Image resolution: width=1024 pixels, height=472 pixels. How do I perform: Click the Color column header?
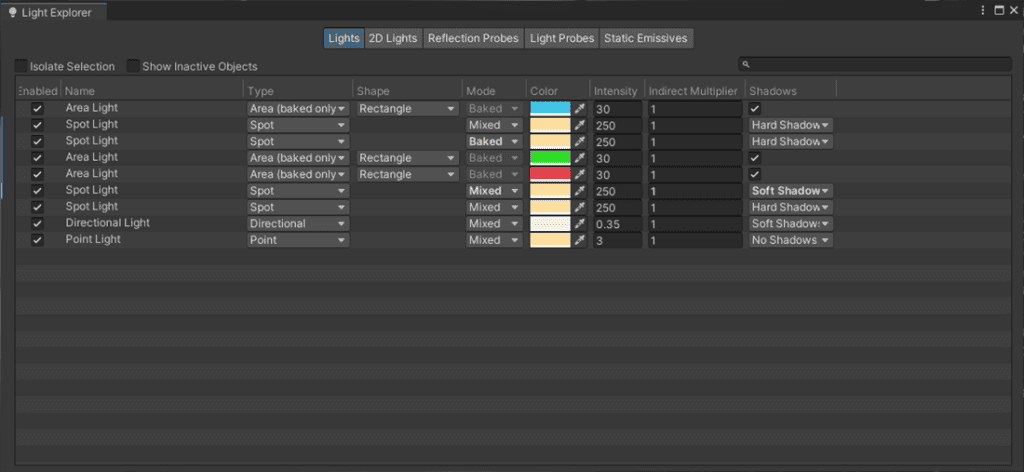[x=558, y=91]
